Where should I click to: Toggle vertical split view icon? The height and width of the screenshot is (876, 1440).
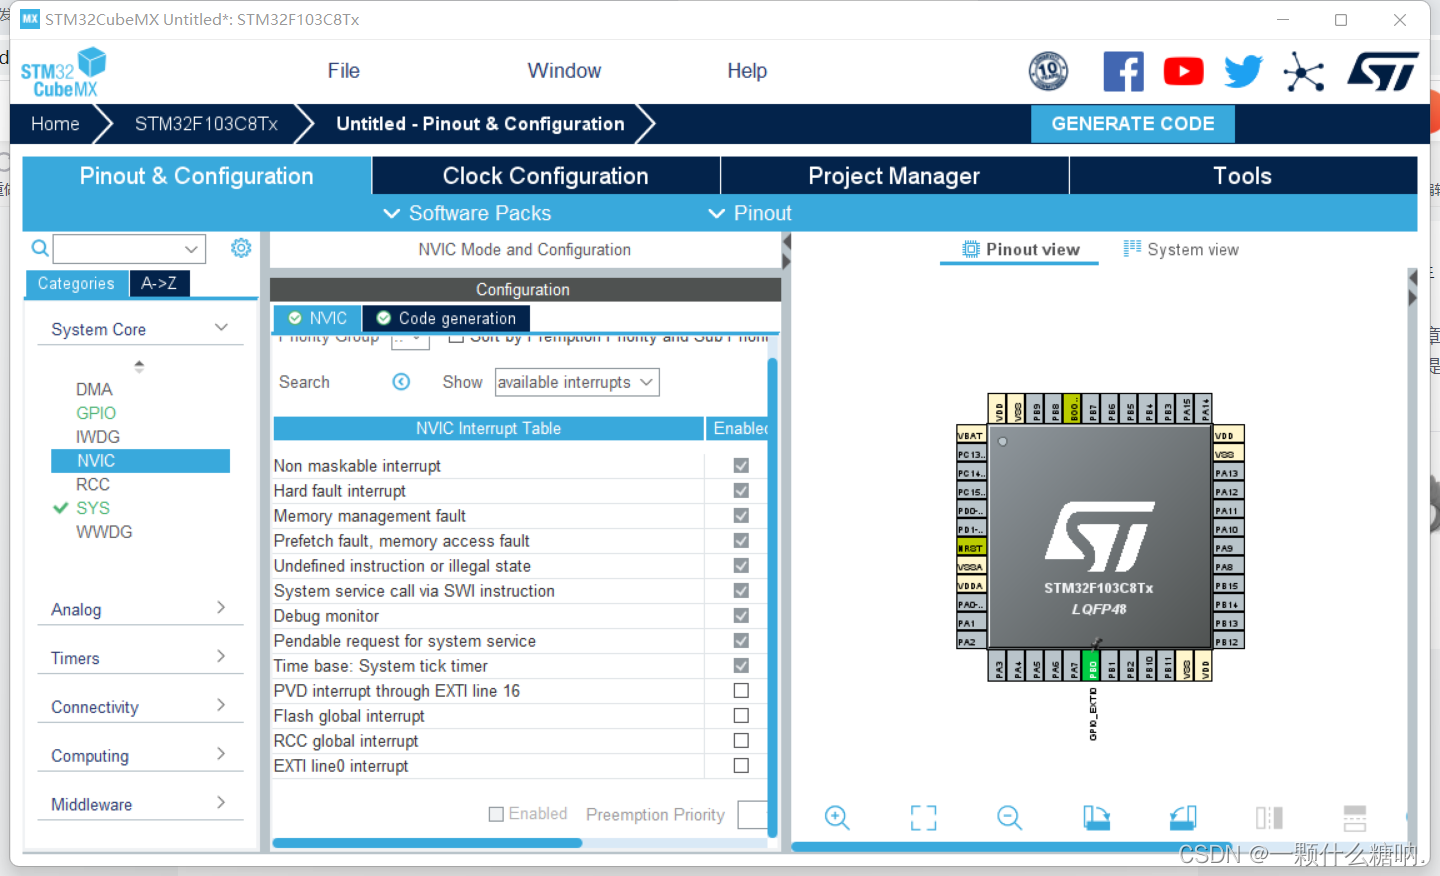1269,818
